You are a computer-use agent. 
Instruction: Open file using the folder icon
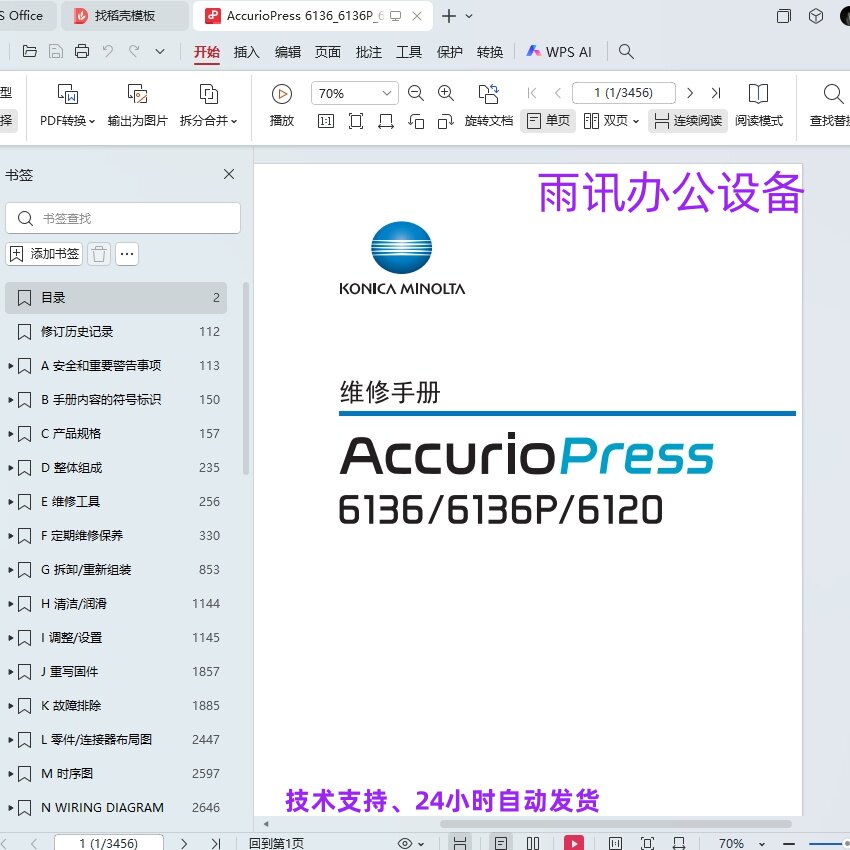coord(29,51)
